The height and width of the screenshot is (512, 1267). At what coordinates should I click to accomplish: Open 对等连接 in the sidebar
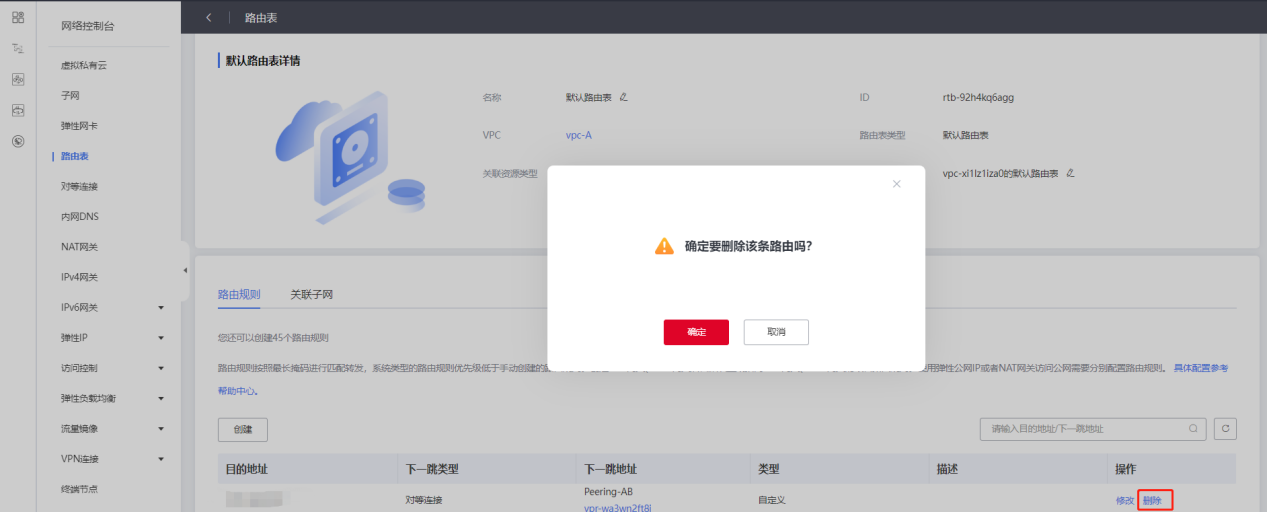pos(79,186)
